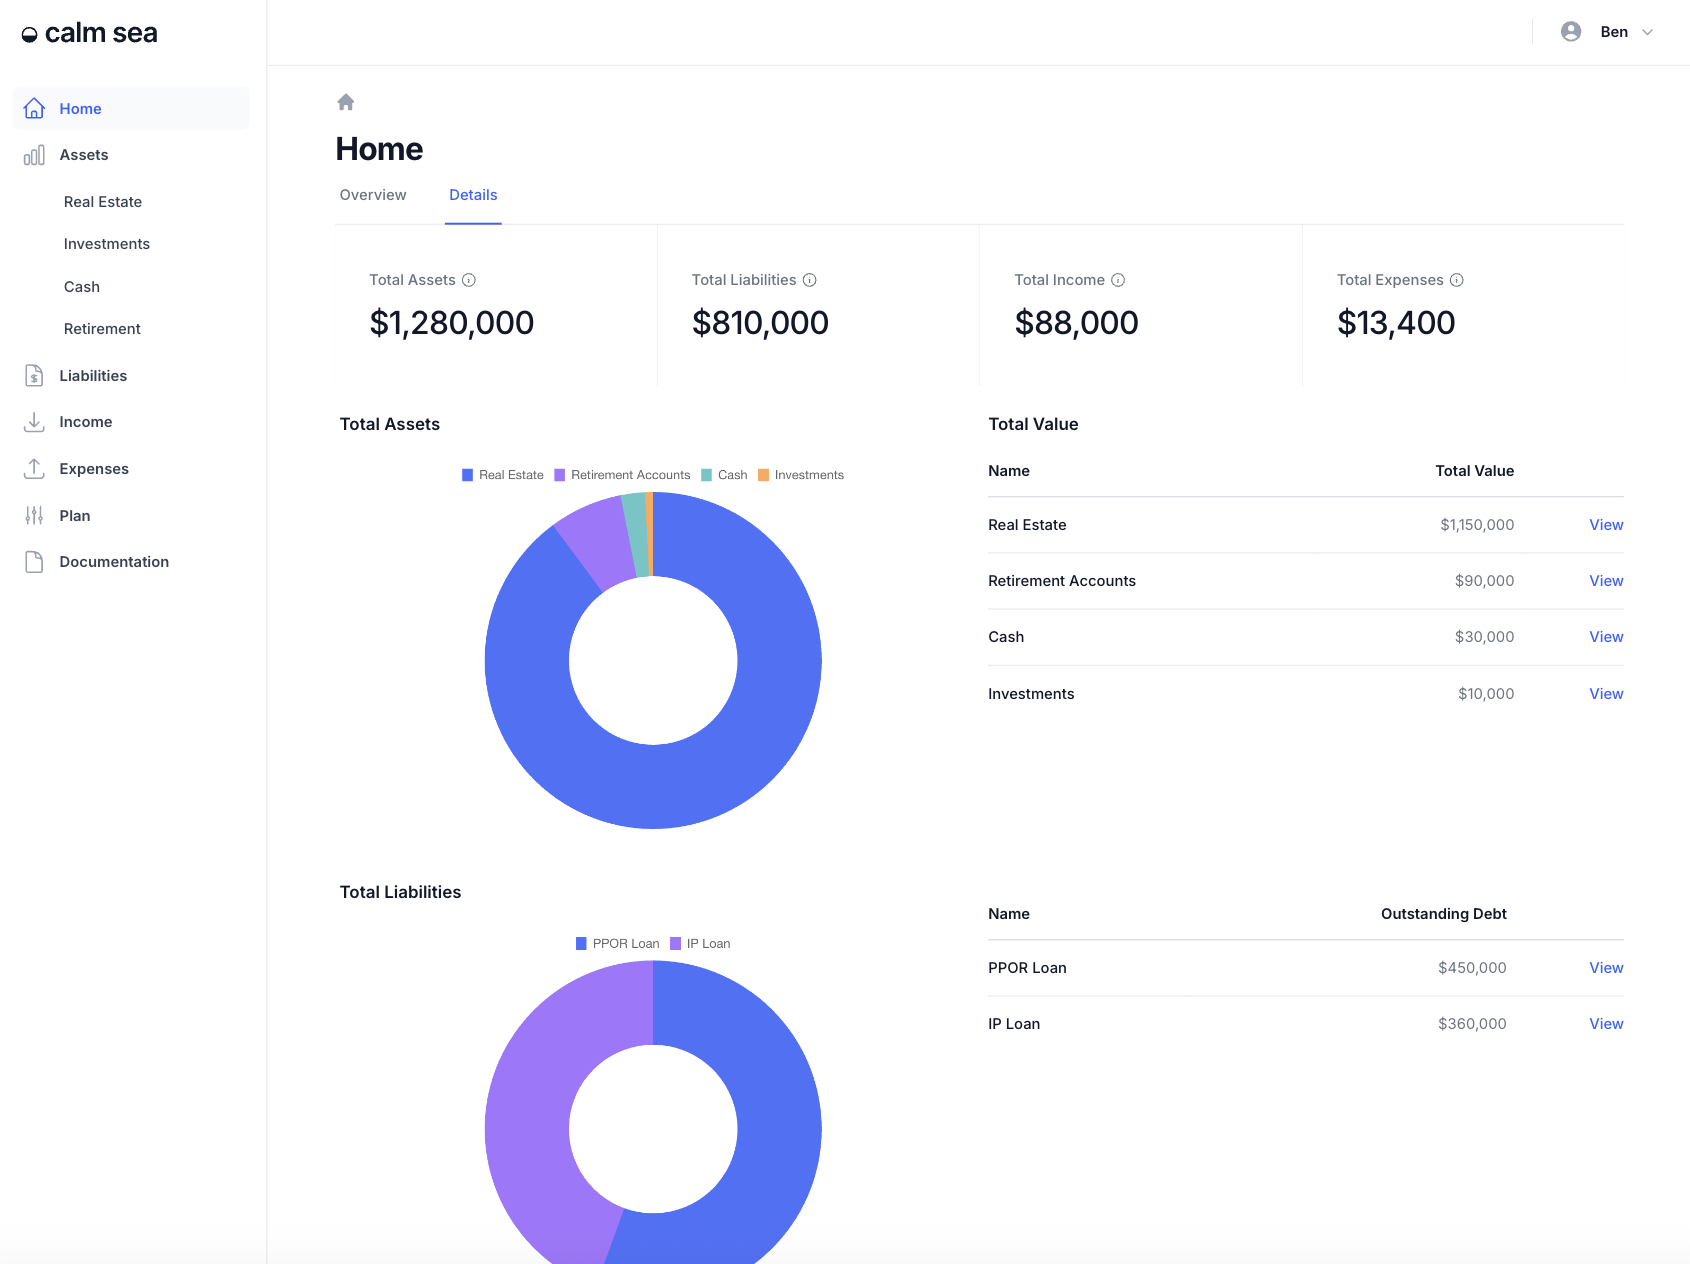Click the Documentation page icon
1690x1264 pixels.
tap(34, 562)
